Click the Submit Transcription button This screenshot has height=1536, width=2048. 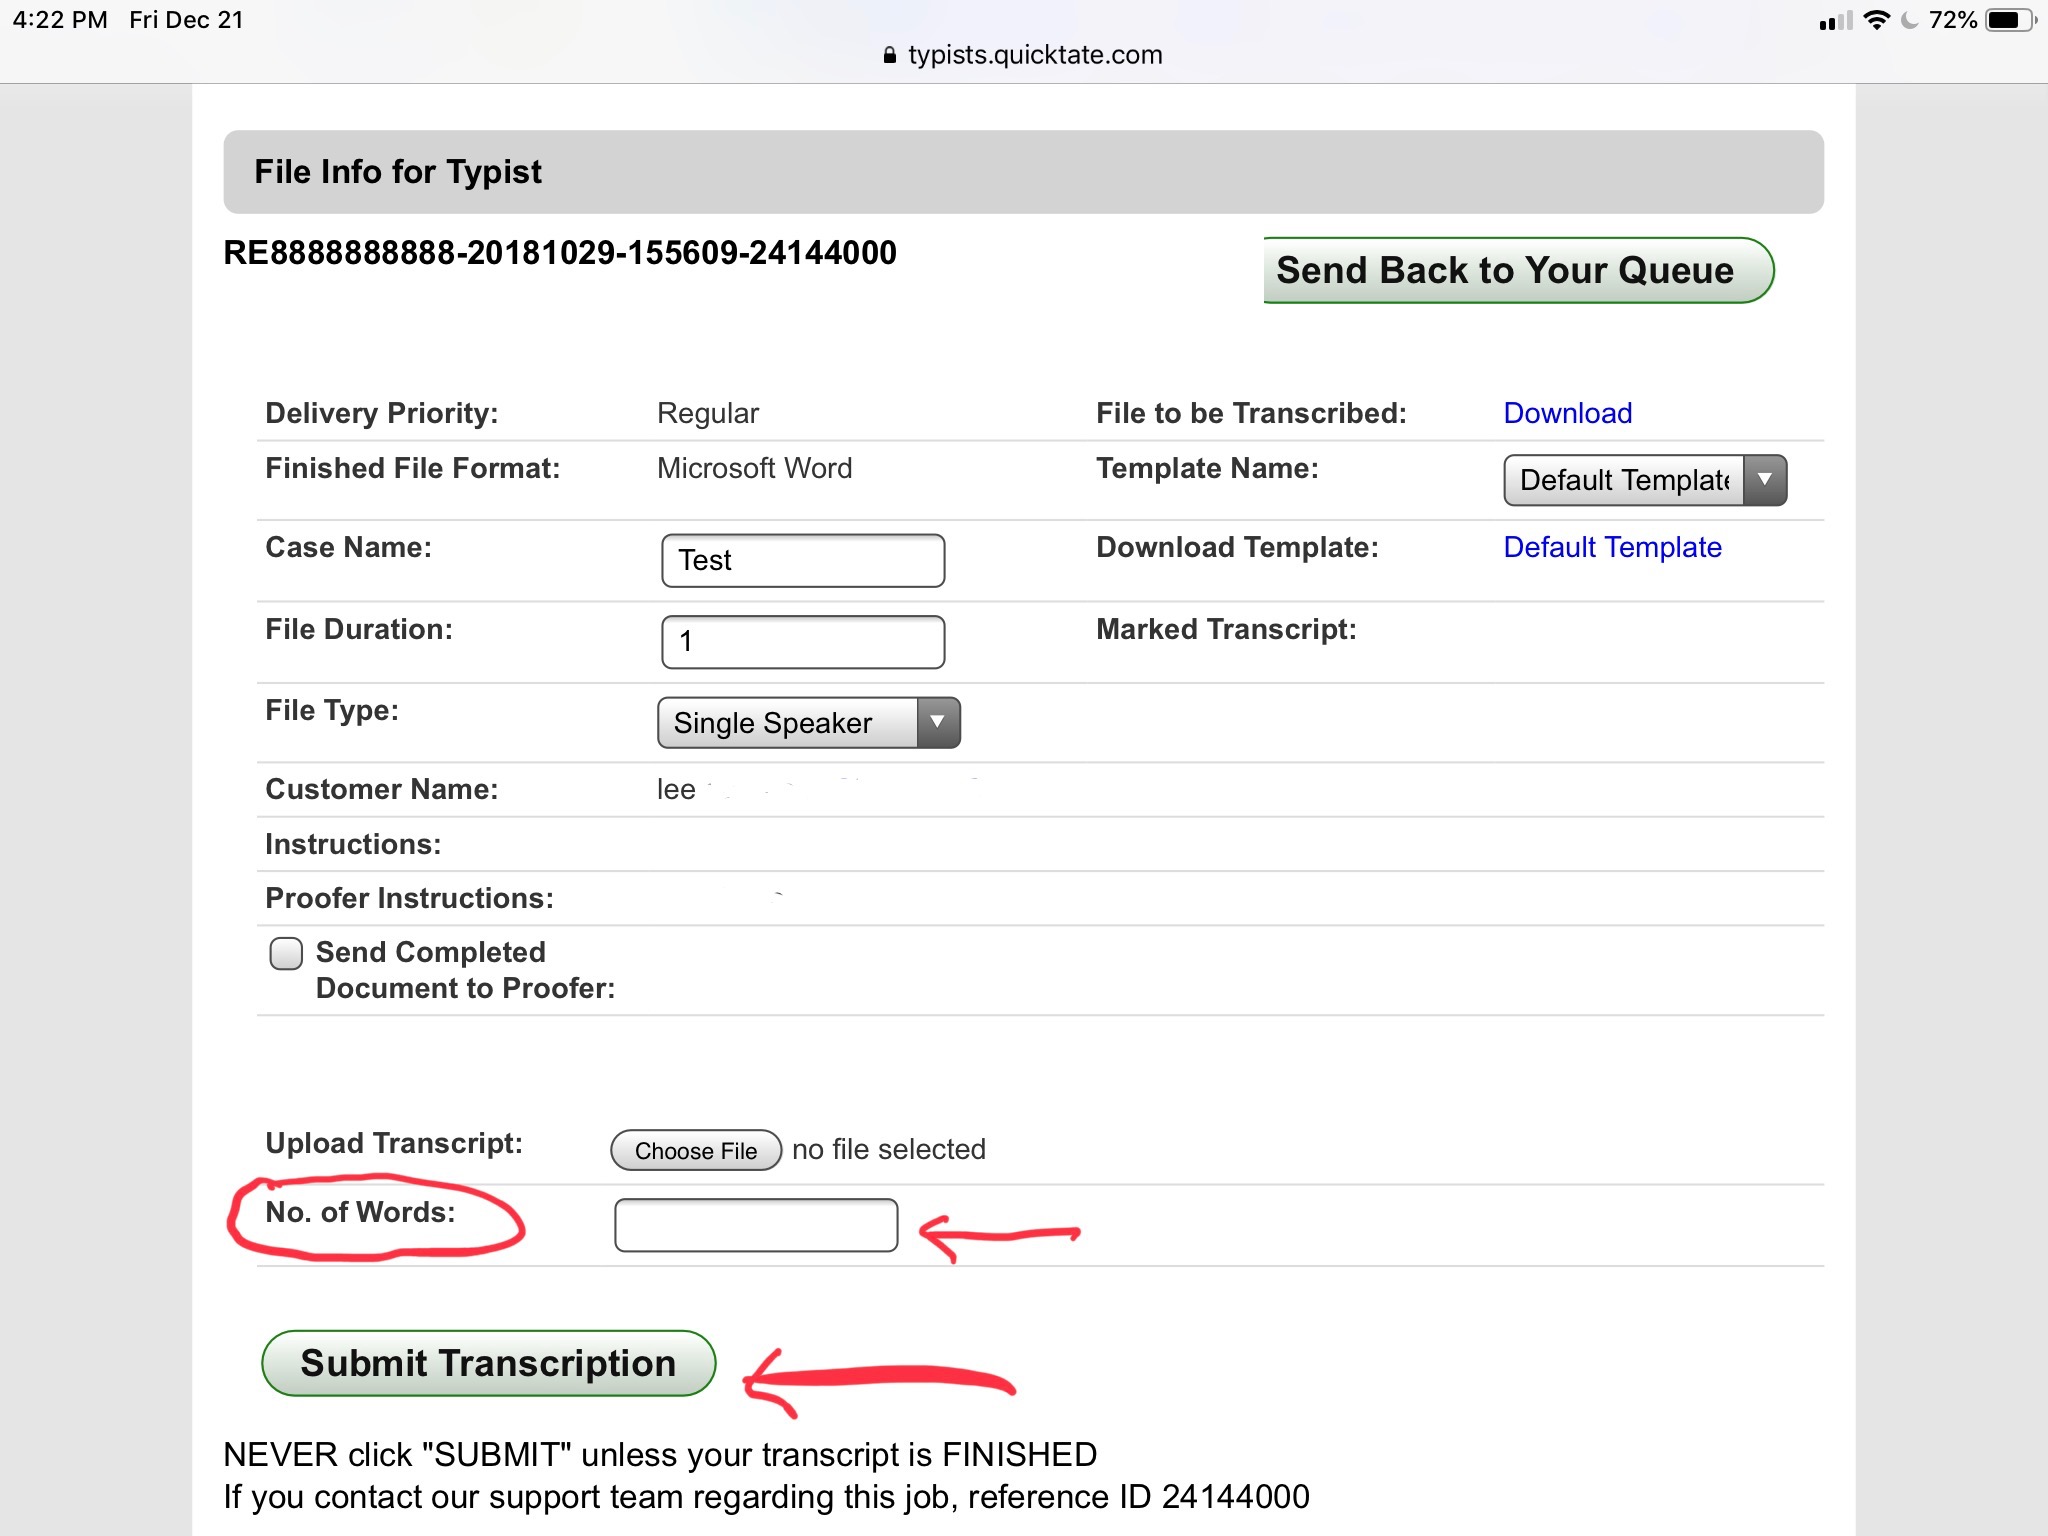488,1363
